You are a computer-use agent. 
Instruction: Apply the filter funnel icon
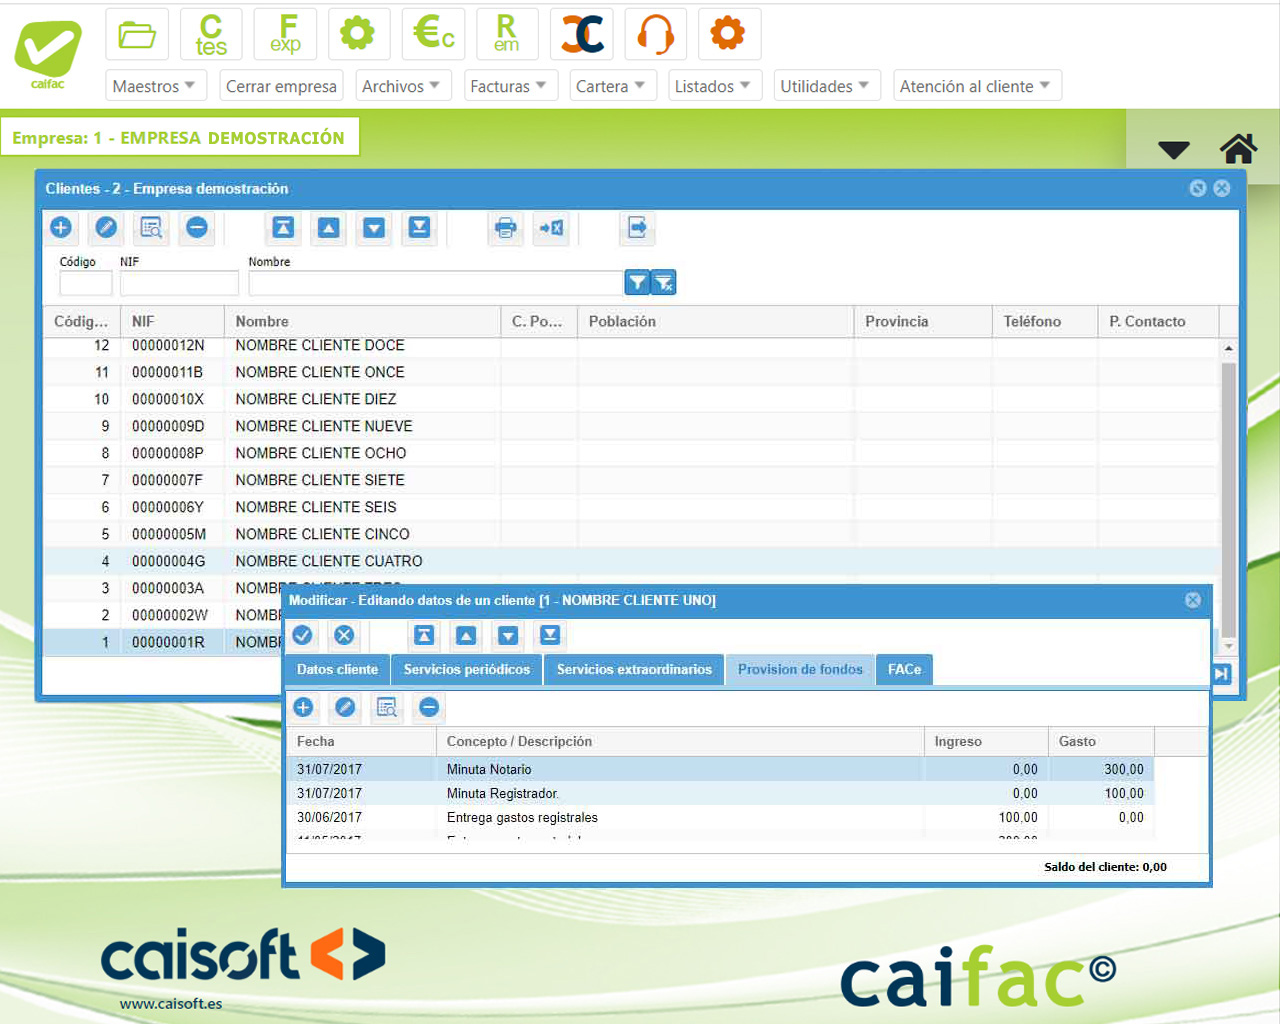click(x=637, y=283)
